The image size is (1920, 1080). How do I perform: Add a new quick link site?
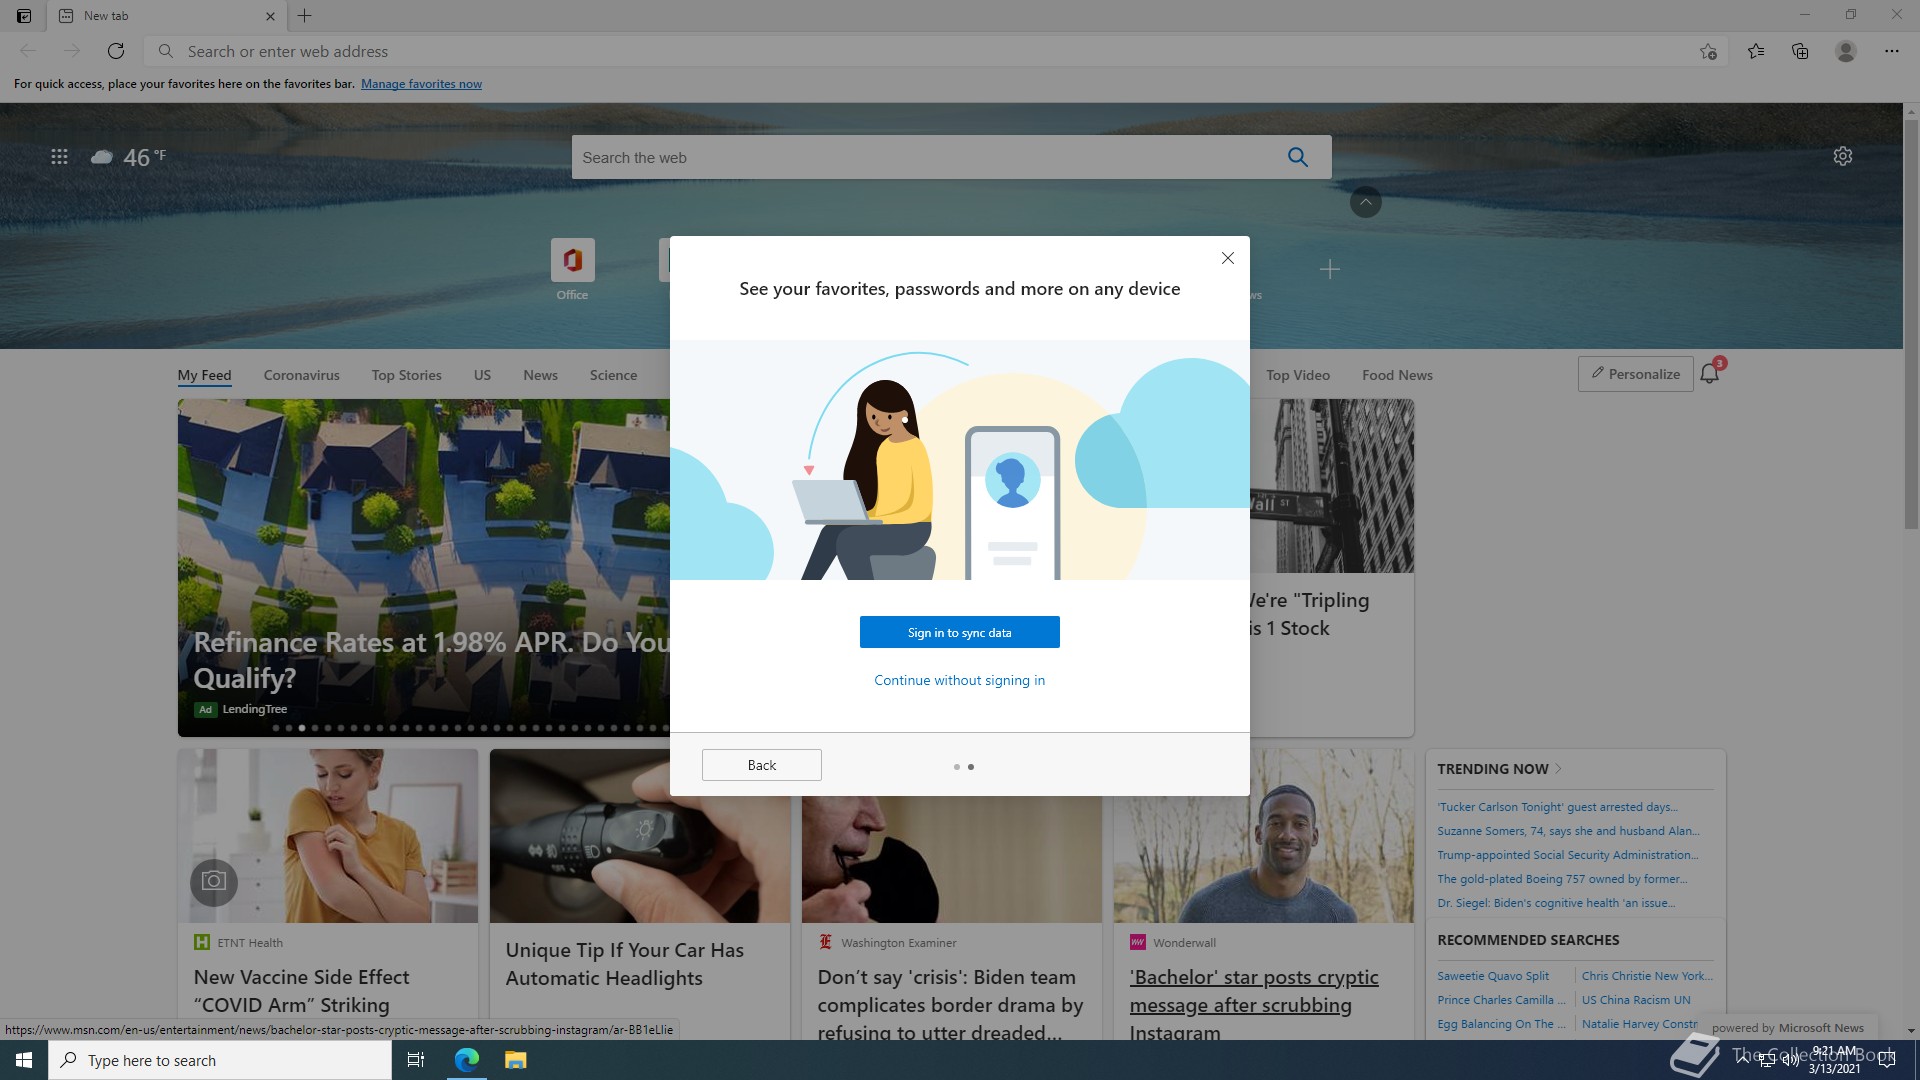1330,269
